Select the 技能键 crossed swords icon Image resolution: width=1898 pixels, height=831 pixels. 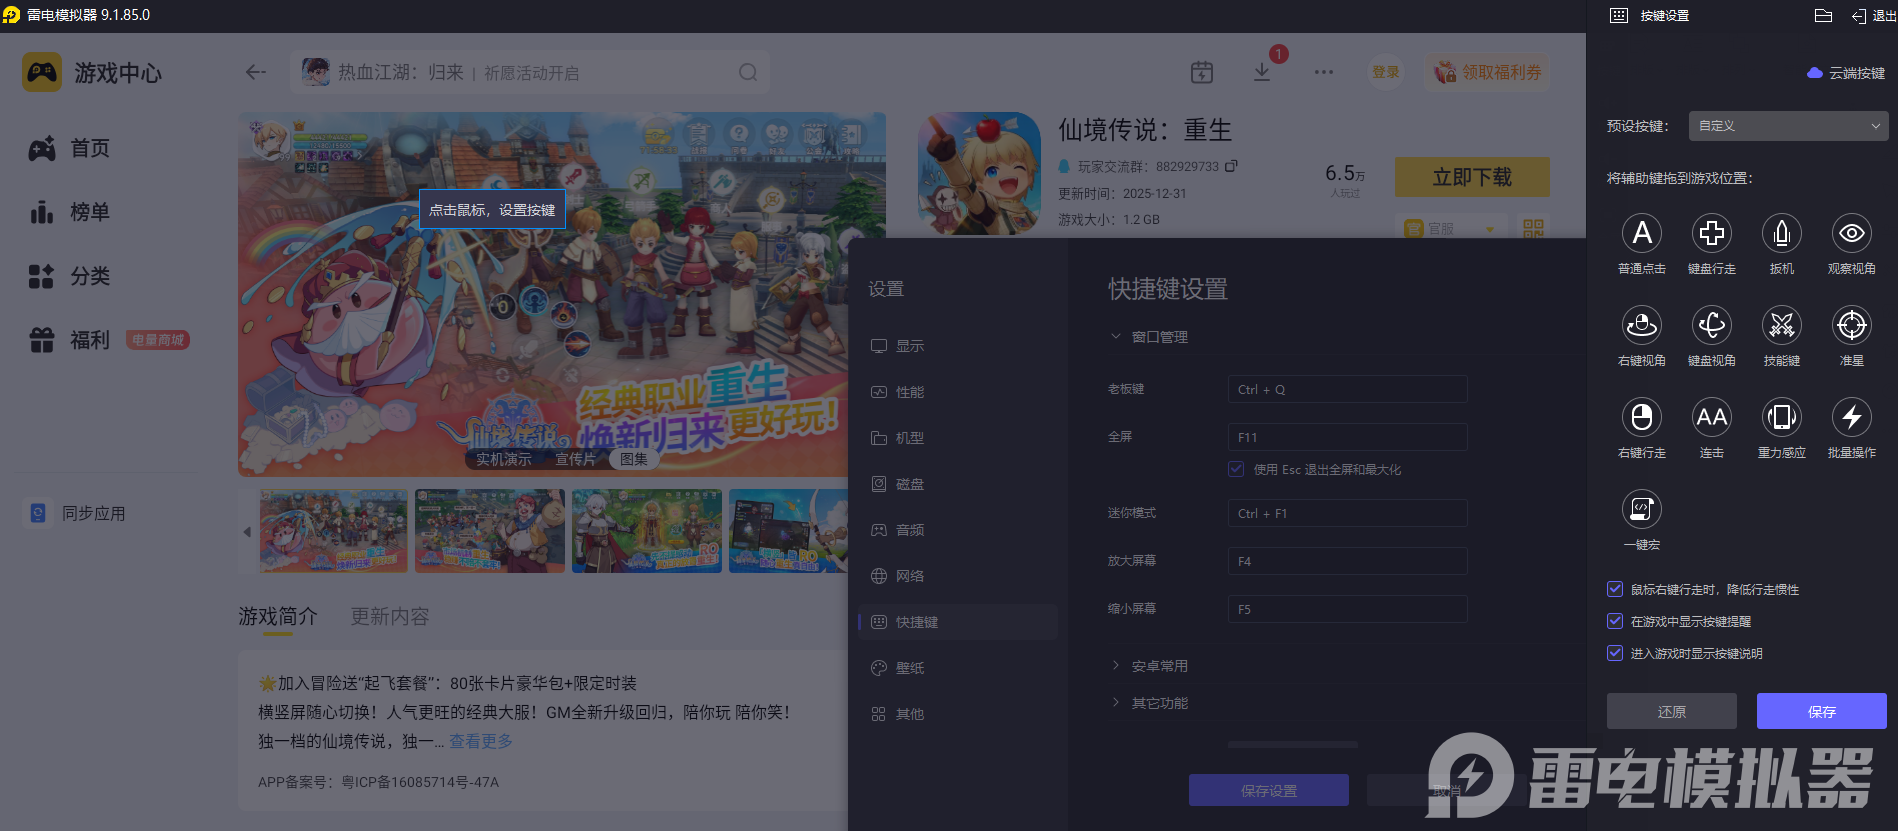pyautogui.click(x=1782, y=325)
